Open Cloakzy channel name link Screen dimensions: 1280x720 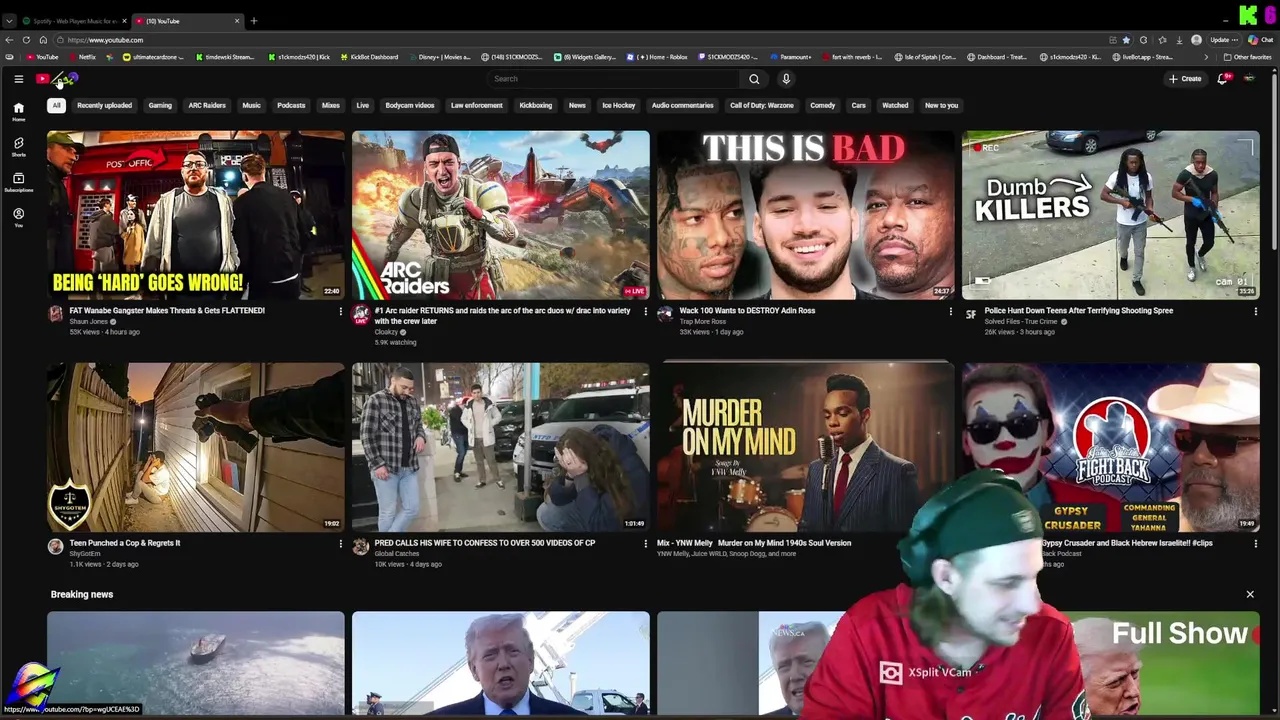(386, 331)
